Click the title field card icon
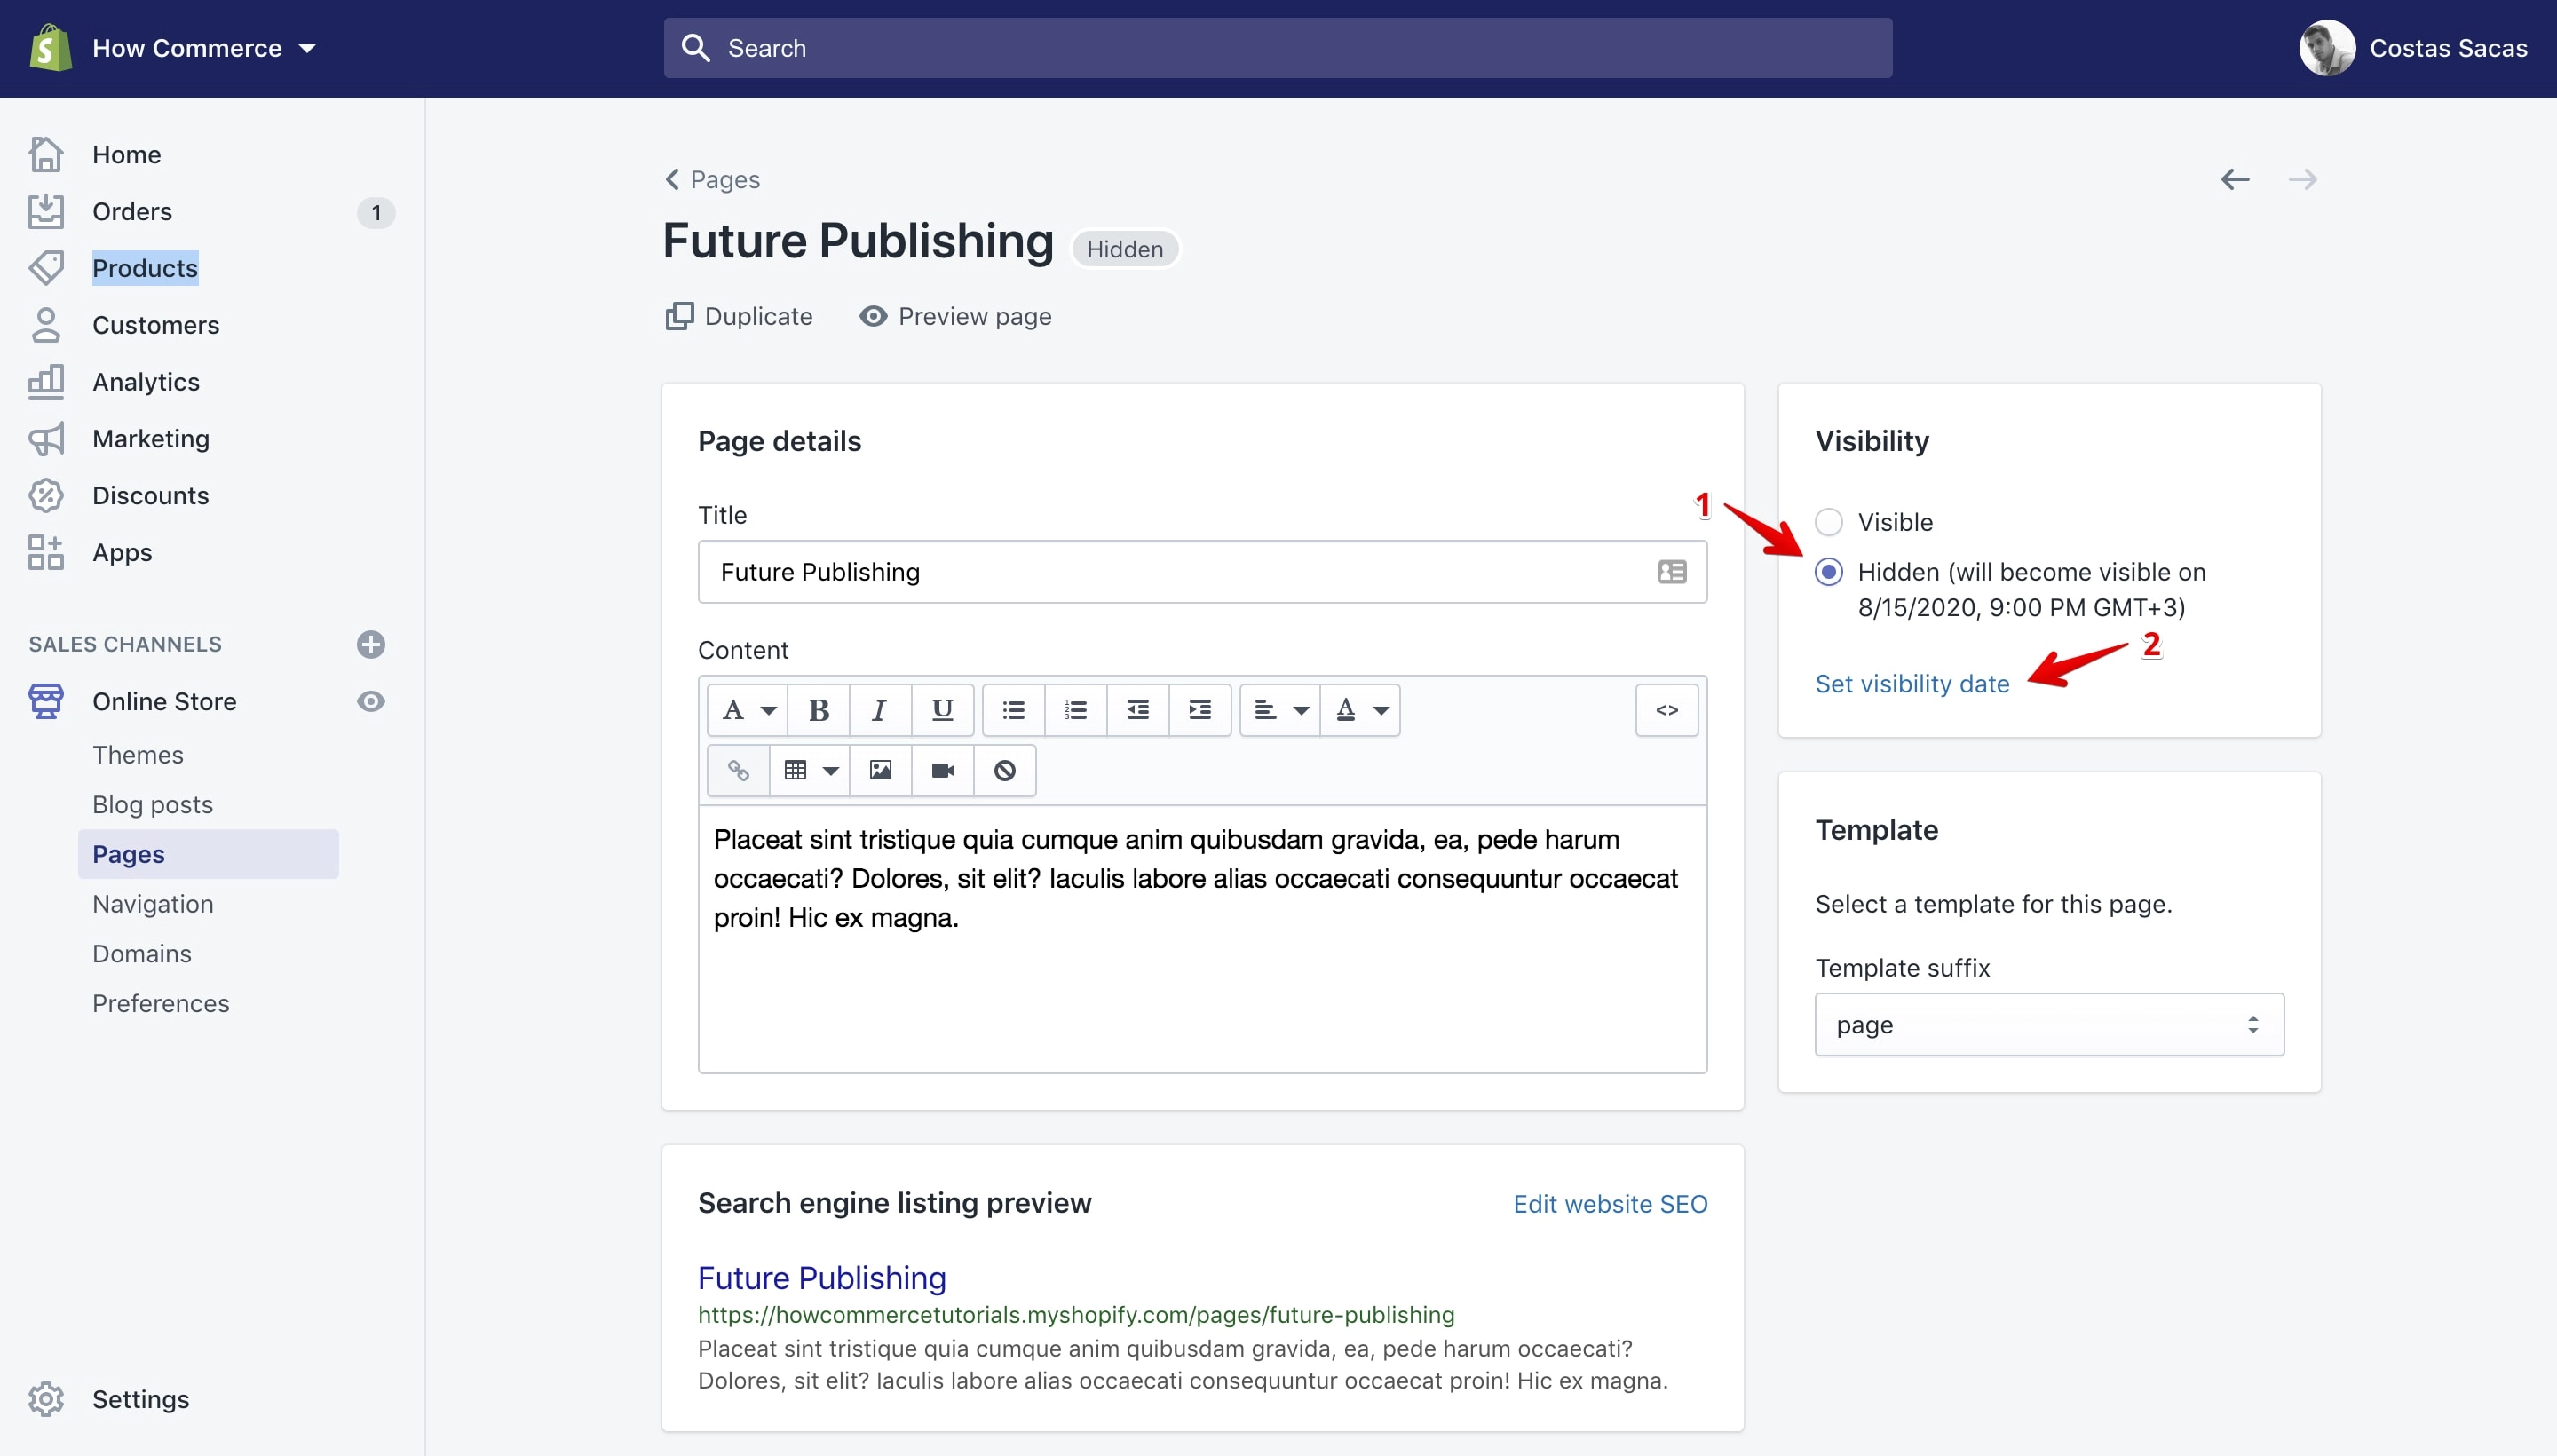 [x=1672, y=572]
